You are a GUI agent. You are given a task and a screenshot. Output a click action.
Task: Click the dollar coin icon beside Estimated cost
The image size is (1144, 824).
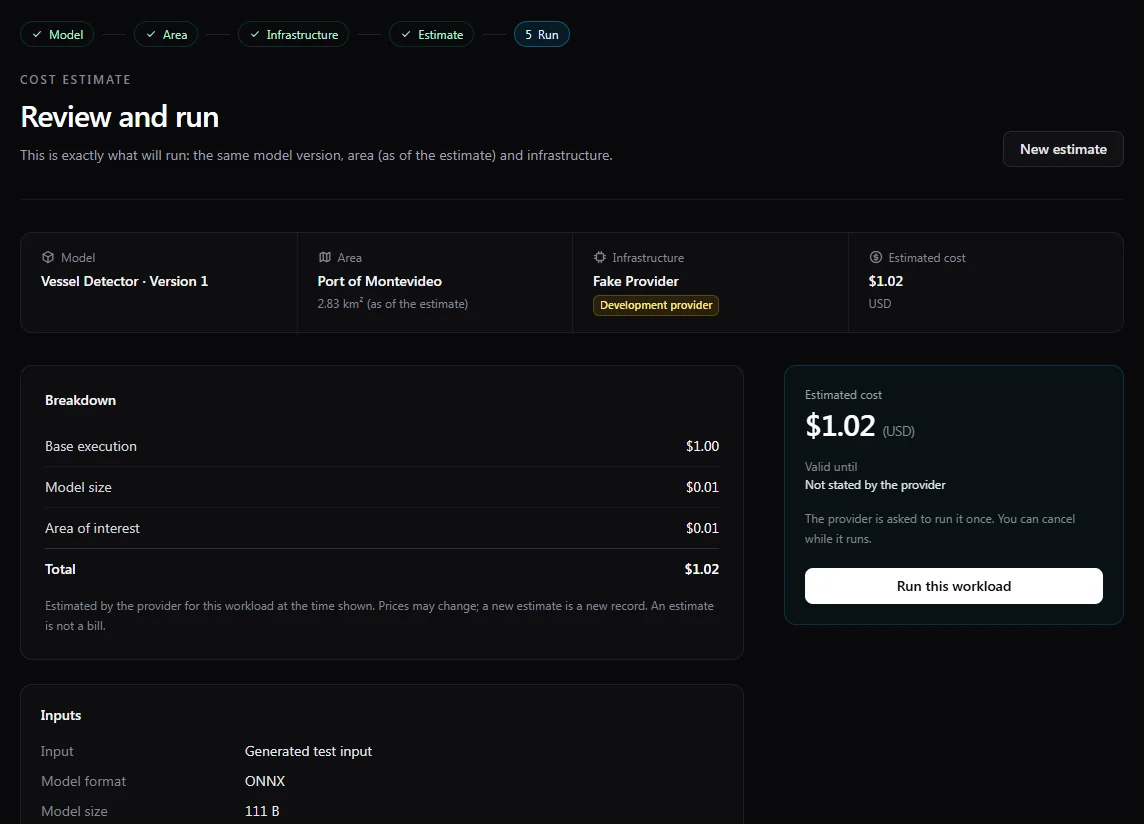click(876, 258)
